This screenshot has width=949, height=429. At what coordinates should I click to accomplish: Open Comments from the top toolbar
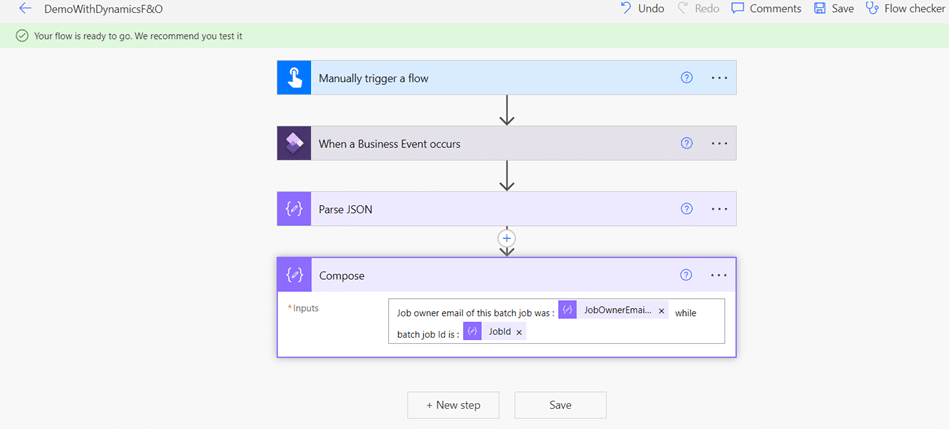[766, 8]
